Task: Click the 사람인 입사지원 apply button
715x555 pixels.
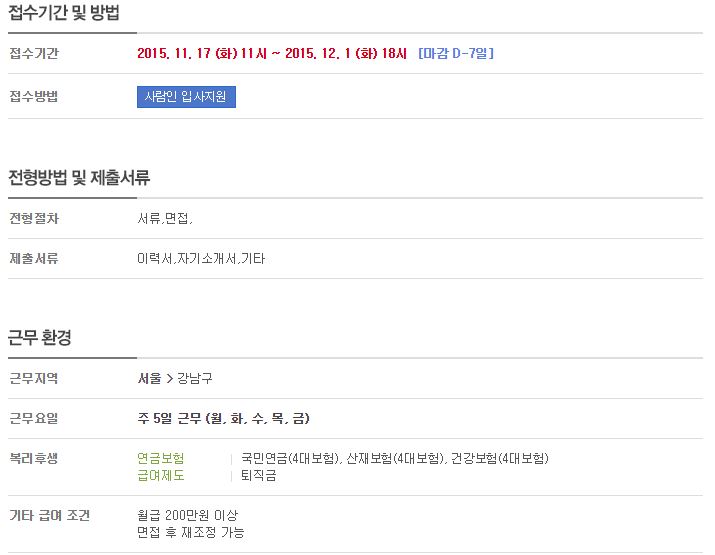Action: coord(186,97)
